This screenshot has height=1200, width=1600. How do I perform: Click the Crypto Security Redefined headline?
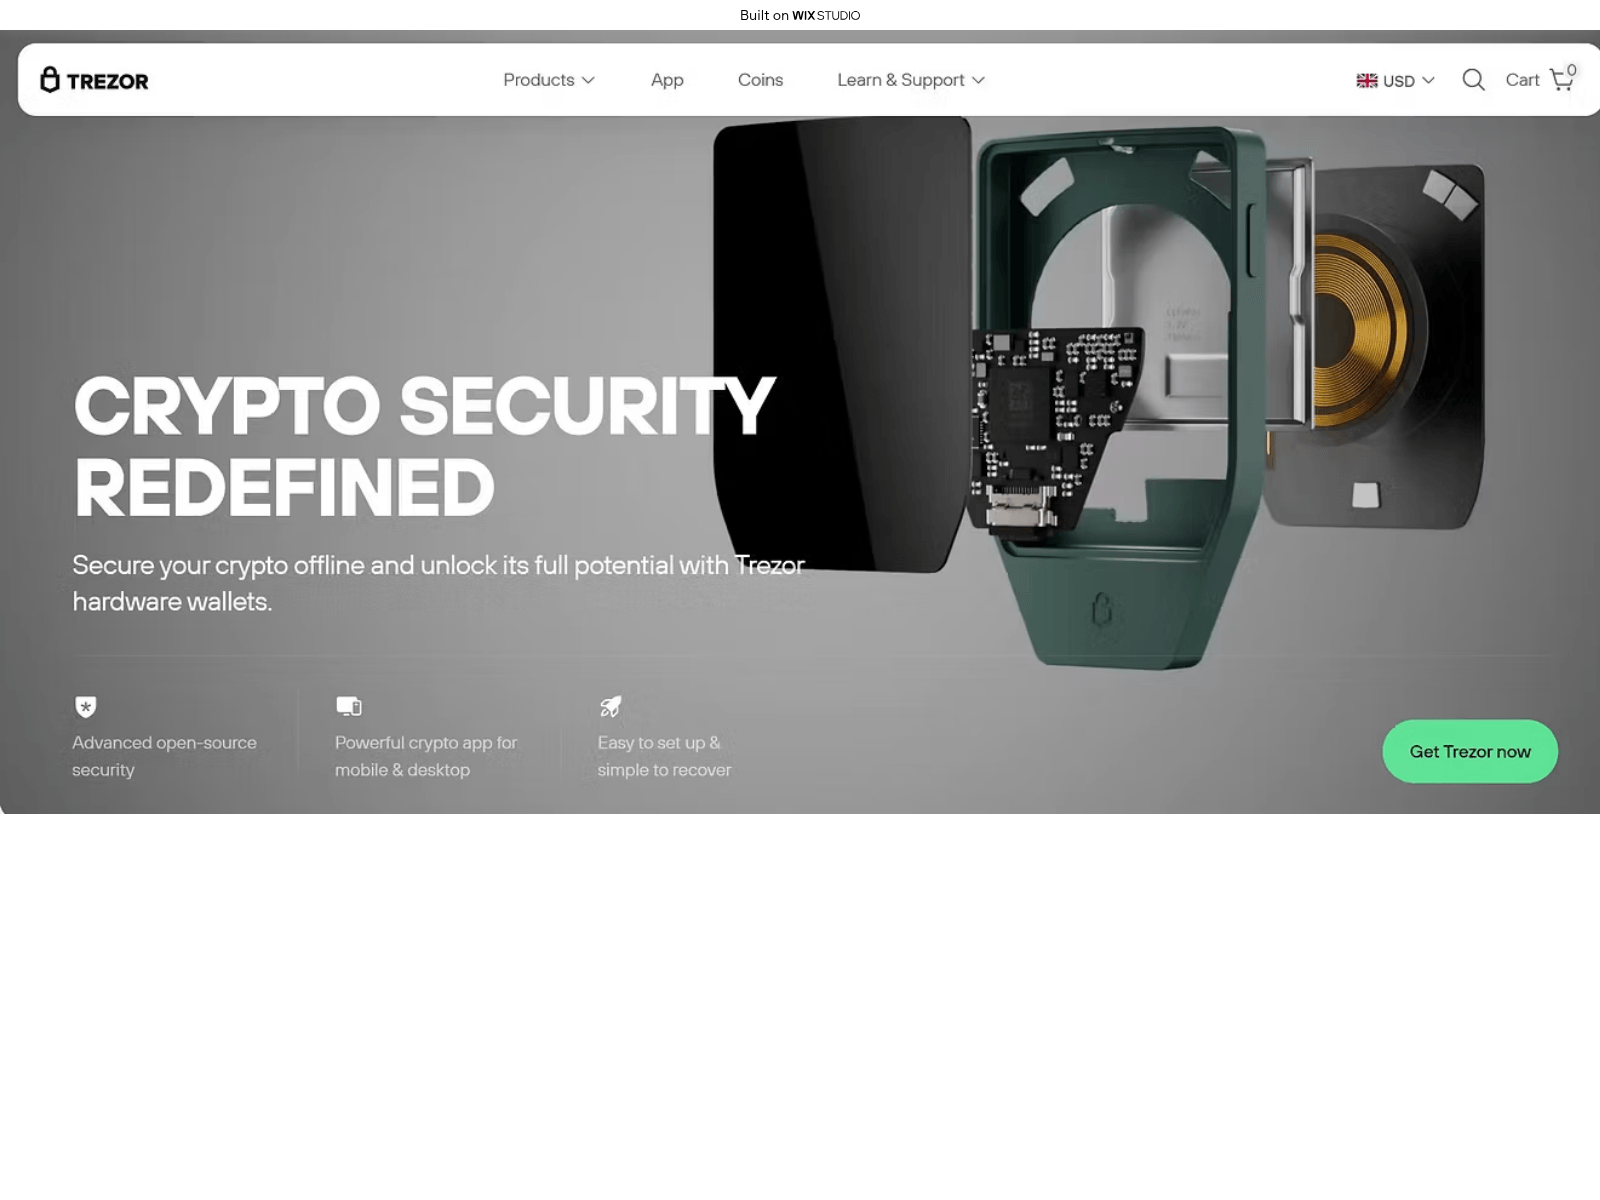point(424,446)
